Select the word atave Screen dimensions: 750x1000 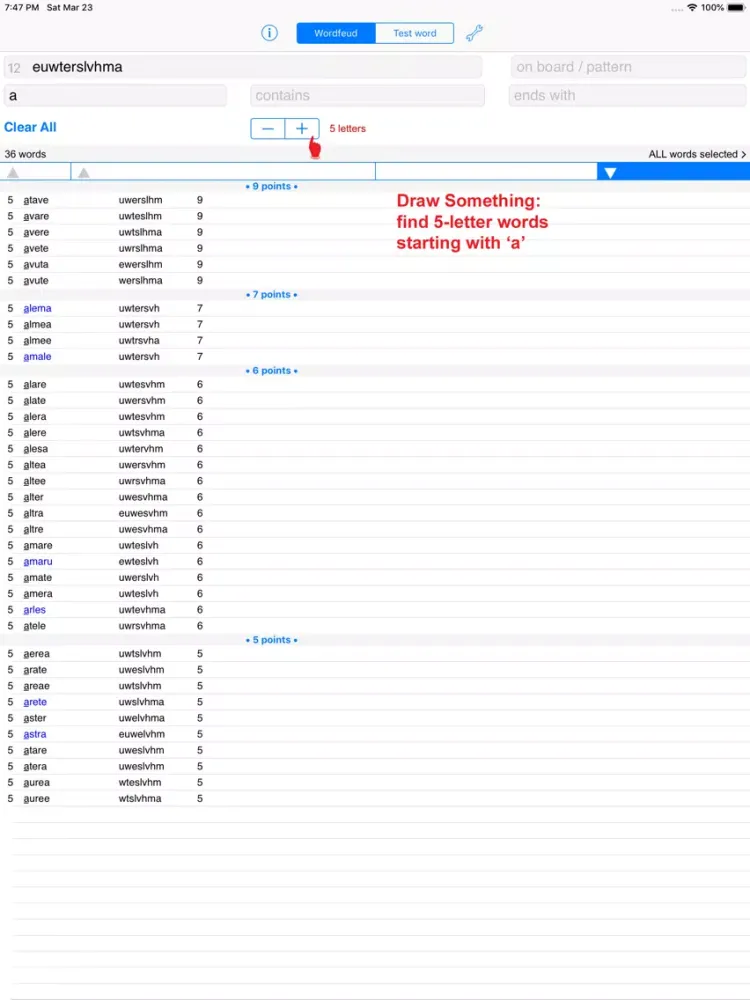(36, 200)
